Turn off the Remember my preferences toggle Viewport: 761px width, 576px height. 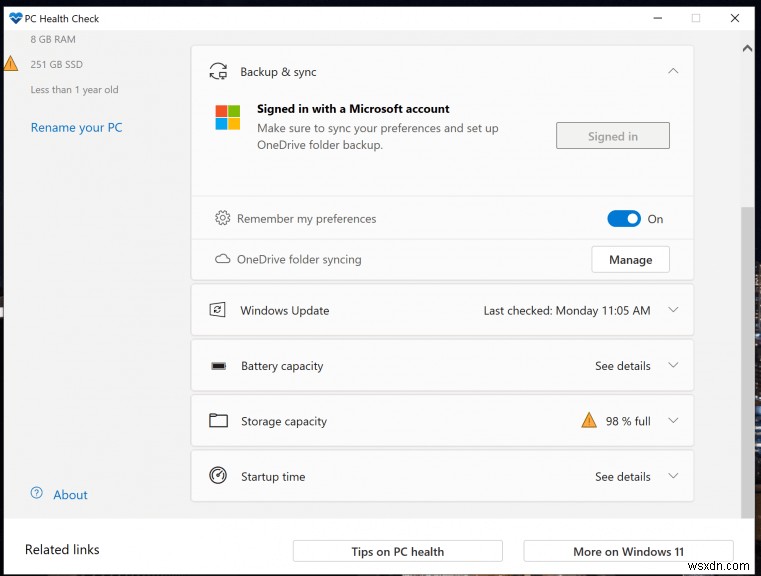coord(624,219)
